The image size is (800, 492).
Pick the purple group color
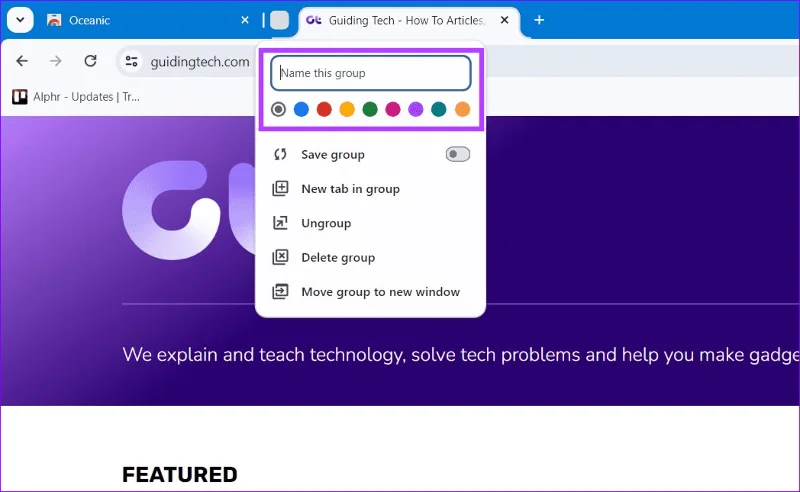[x=416, y=109]
